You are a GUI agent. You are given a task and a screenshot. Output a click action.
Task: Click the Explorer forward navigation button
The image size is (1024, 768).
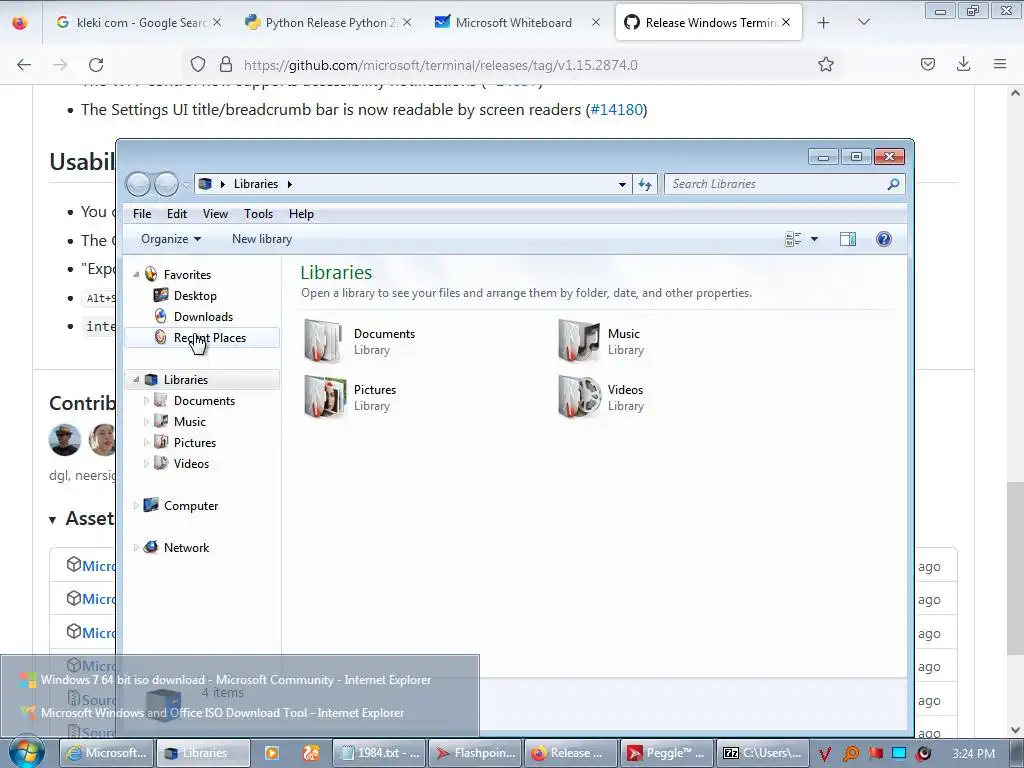point(166,184)
